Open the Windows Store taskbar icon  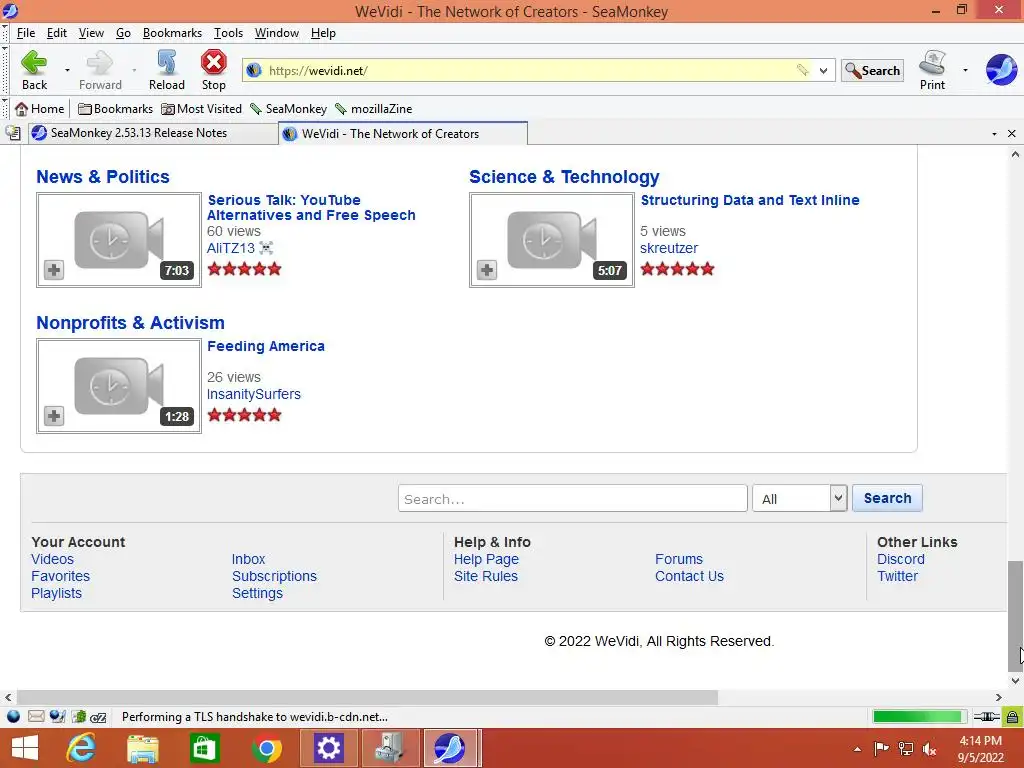pos(204,748)
